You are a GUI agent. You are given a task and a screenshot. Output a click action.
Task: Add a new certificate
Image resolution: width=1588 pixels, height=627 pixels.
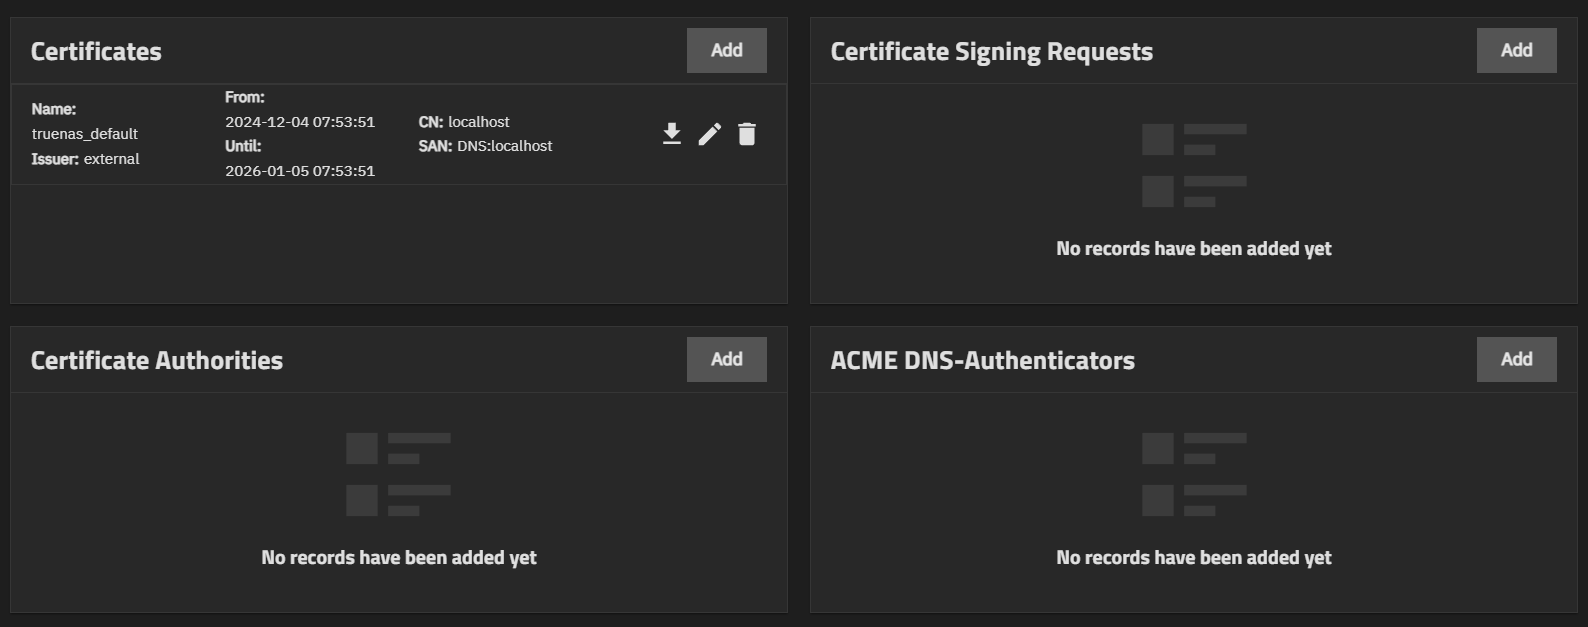tap(726, 50)
